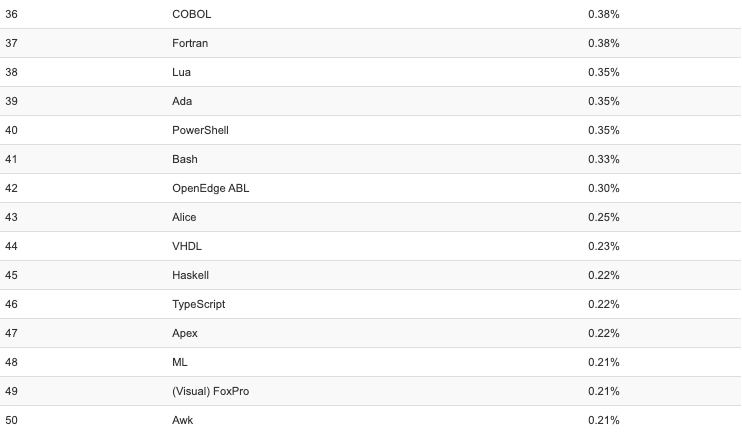Select the Alice language name
This screenshot has width=742, height=434.
tap(184, 218)
